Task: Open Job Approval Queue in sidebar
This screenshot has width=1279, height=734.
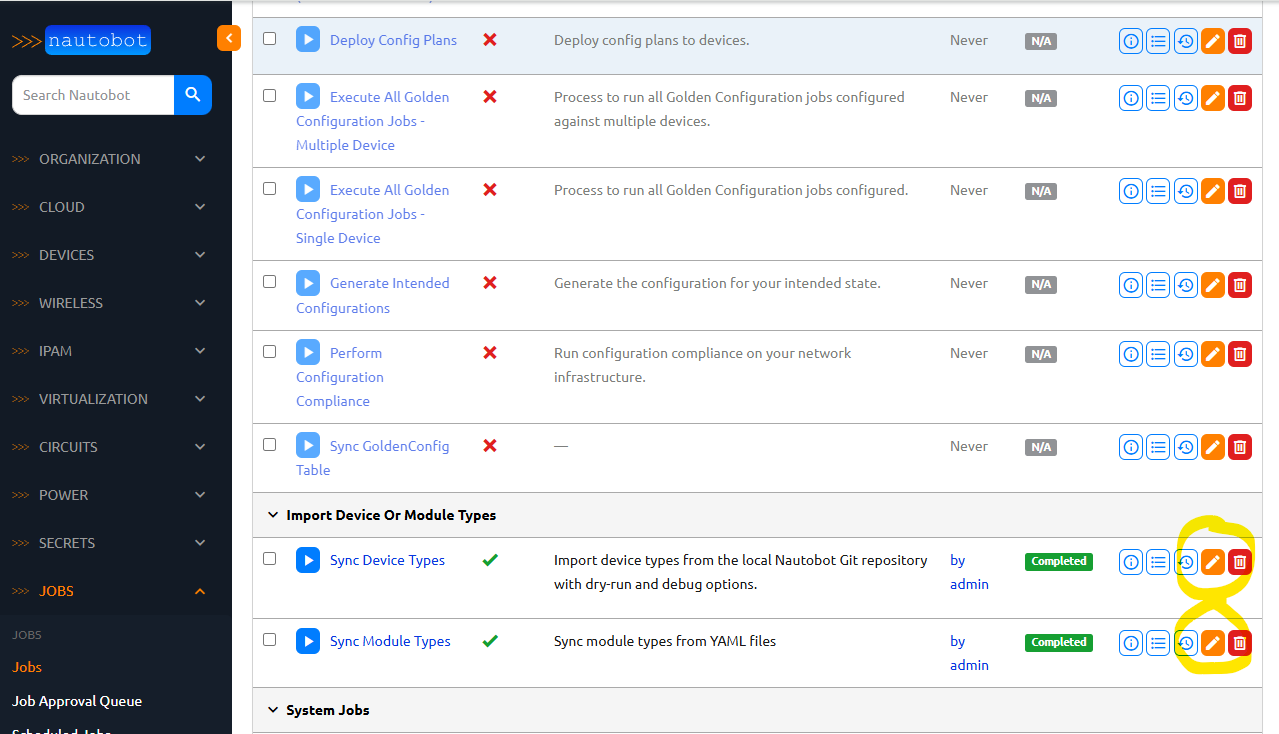Action: 77,701
